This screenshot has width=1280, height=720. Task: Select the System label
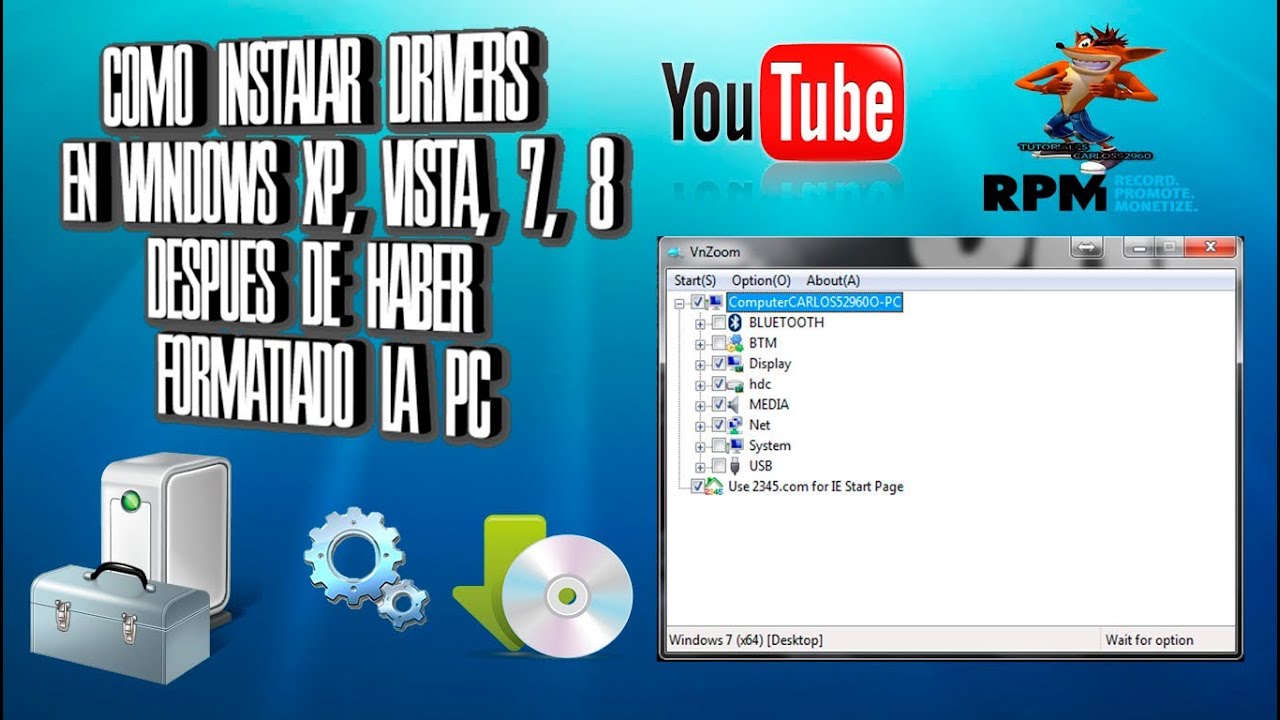pos(770,445)
